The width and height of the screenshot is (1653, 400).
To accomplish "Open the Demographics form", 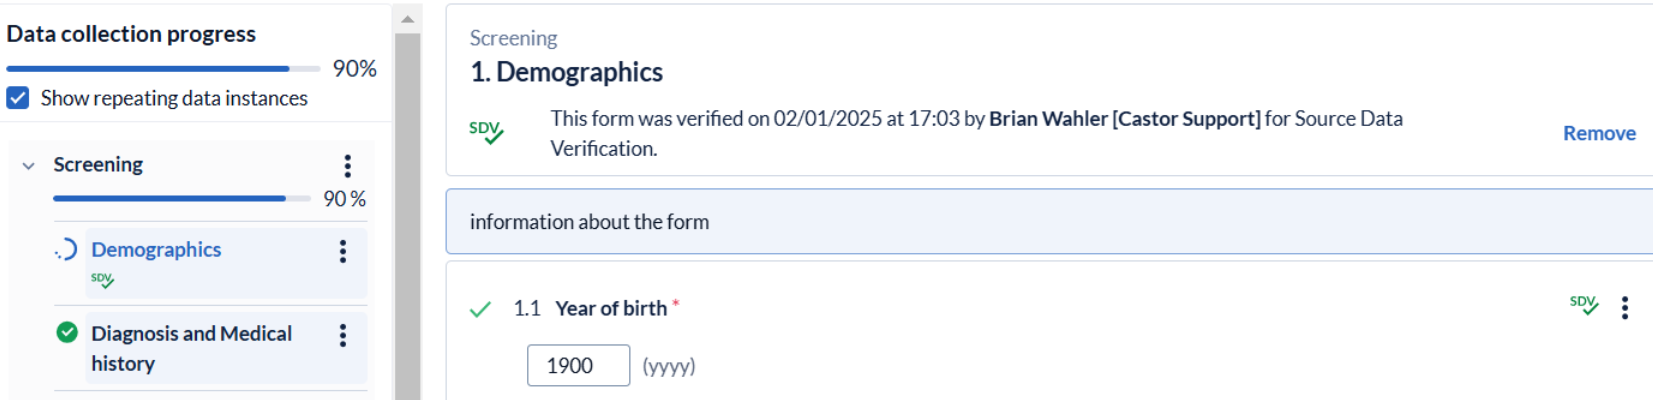I will point(156,250).
